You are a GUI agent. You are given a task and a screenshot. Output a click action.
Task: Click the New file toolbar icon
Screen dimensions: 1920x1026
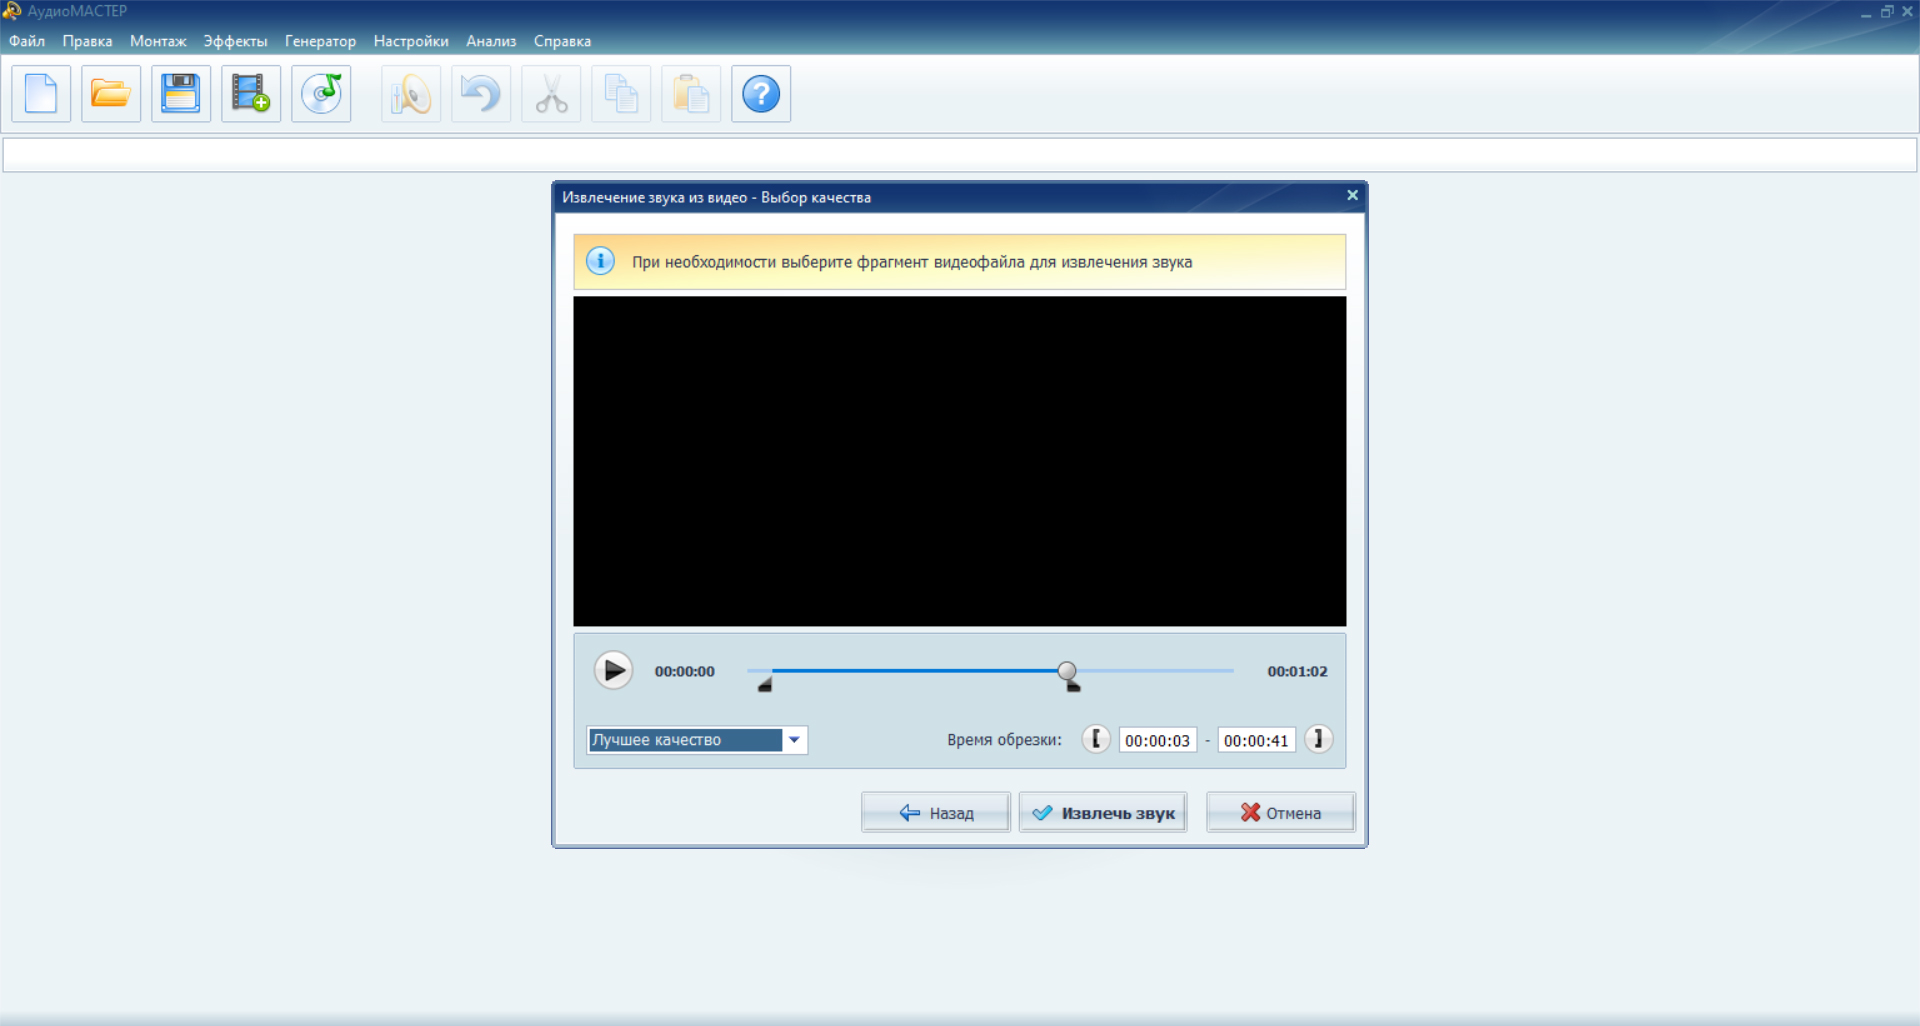coord(41,94)
